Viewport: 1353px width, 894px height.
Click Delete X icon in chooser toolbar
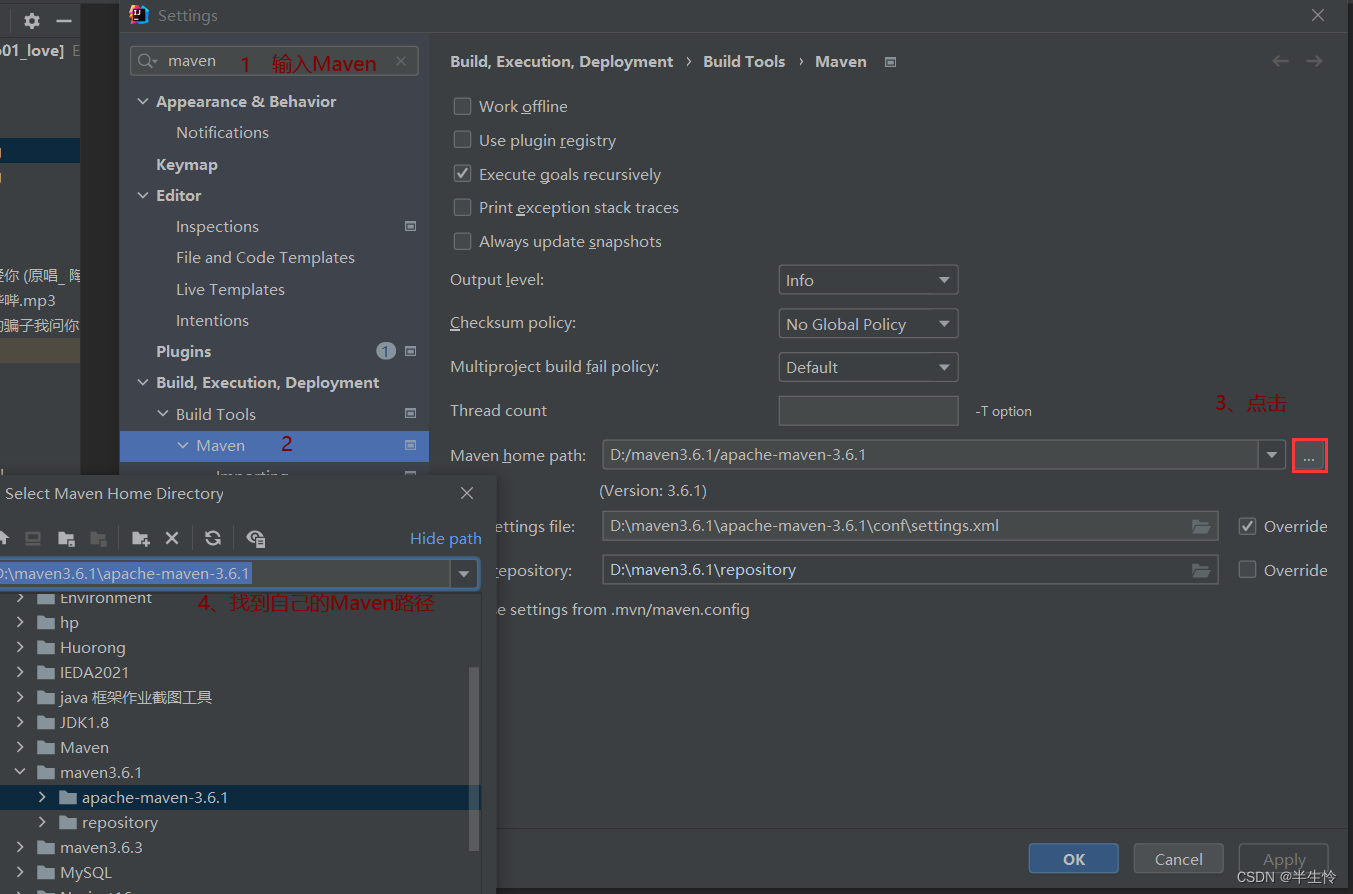pyautogui.click(x=172, y=538)
